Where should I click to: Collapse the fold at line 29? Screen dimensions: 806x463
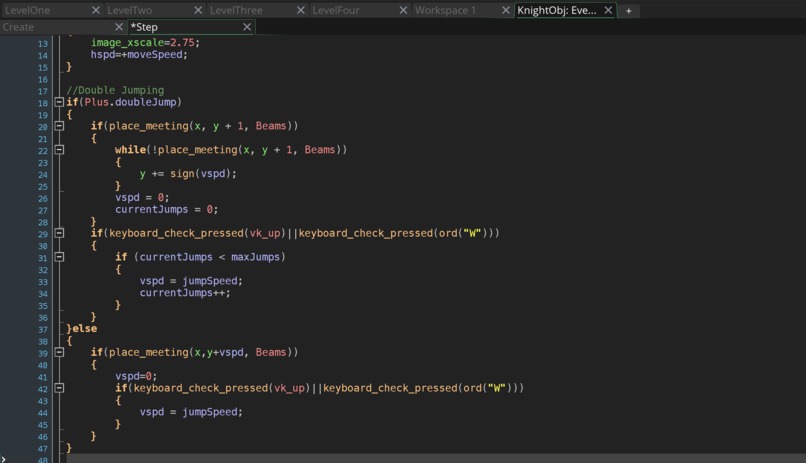(x=59, y=233)
